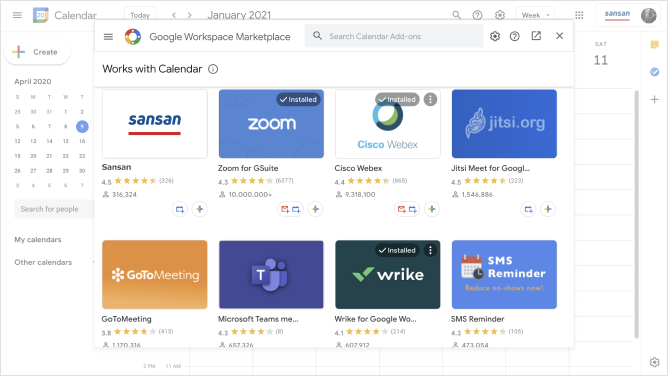Click the GoToMeeting title link
668x376 pixels.
[x=127, y=319]
